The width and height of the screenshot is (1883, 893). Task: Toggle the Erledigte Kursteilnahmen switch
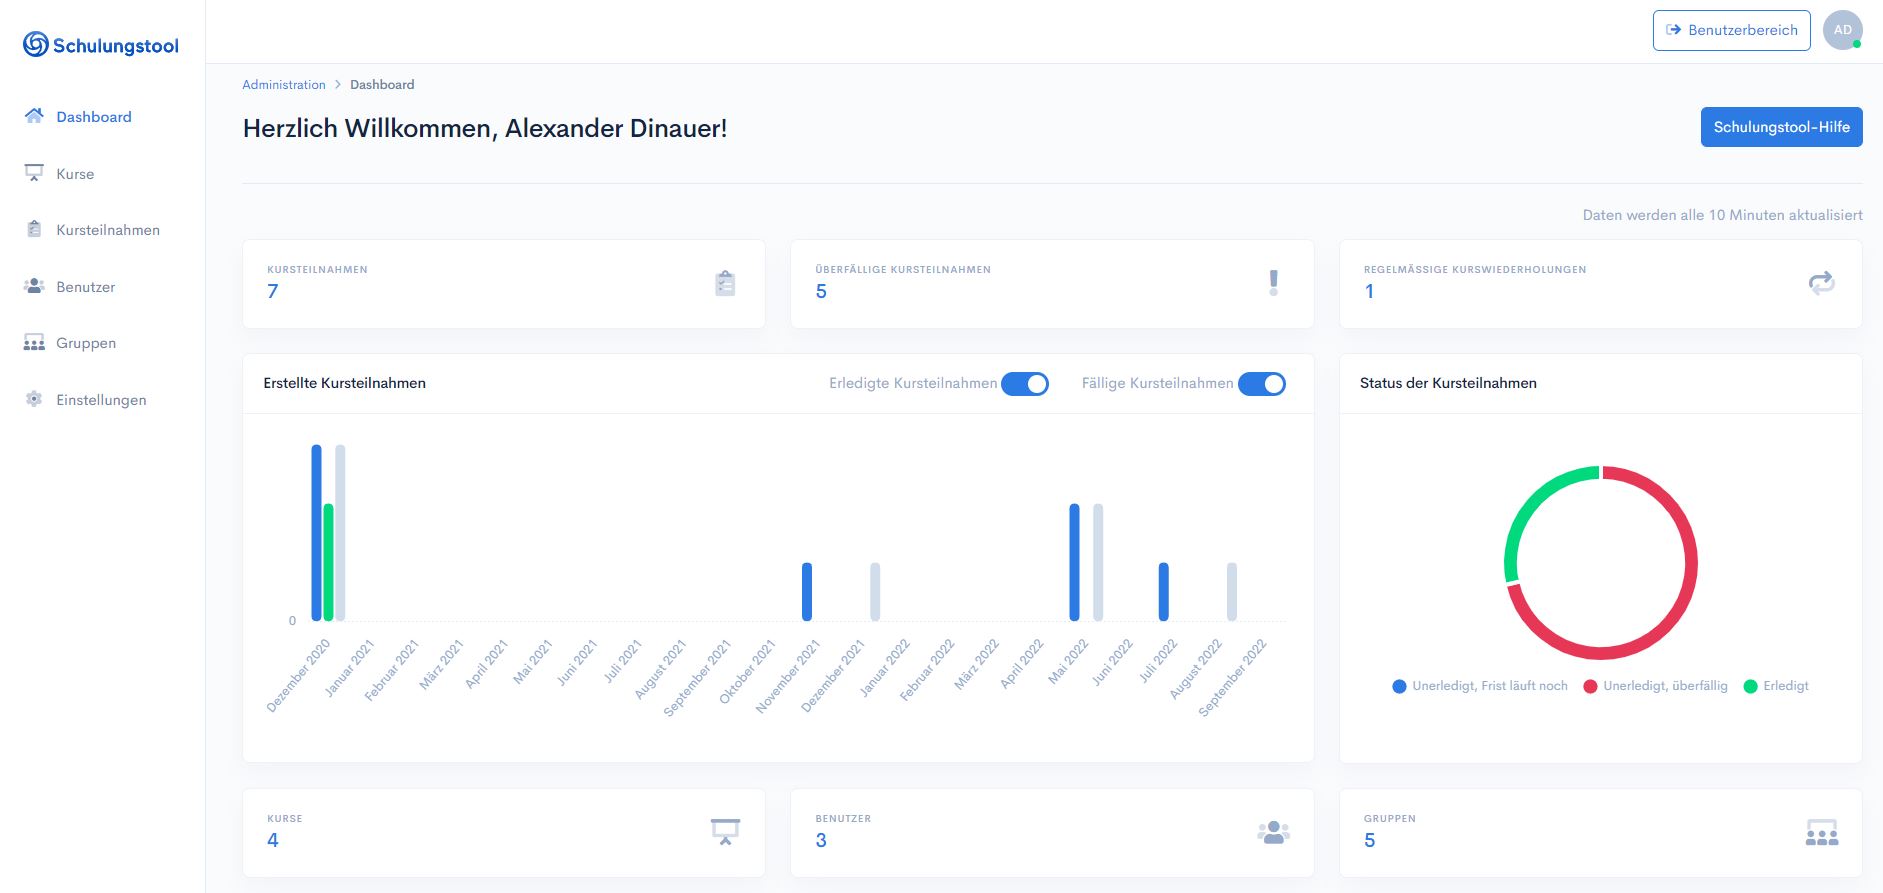tap(1025, 384)
